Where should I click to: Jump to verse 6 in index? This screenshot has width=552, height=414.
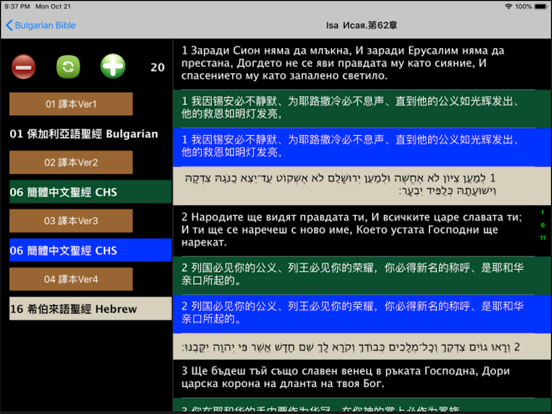(x=542, y=225)
